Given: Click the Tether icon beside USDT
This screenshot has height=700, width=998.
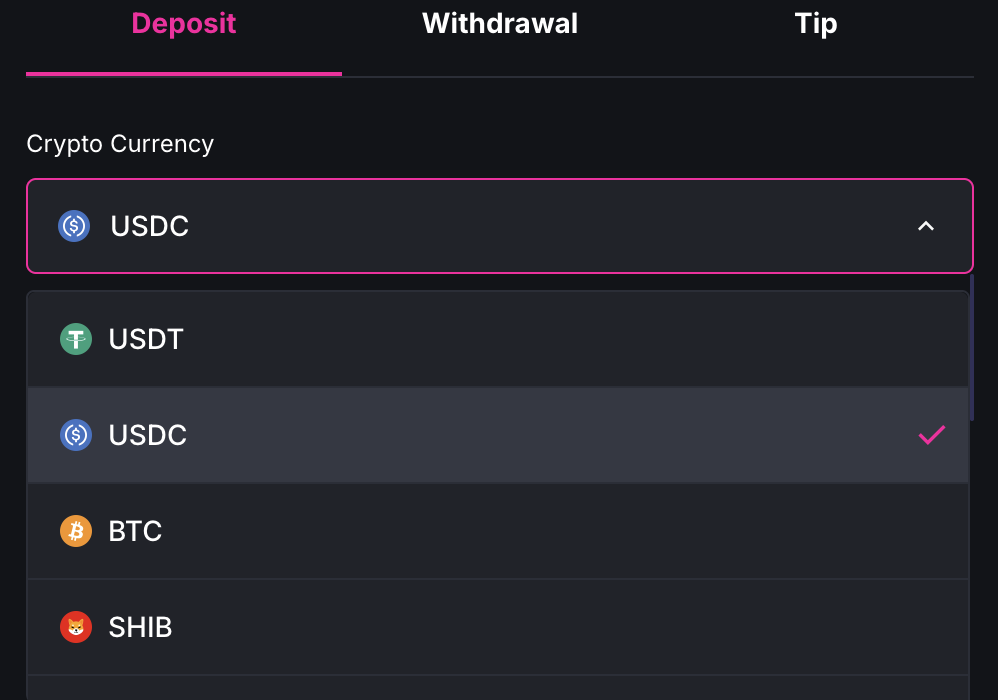Looking at the screenshot, I should tap(76, 339).
